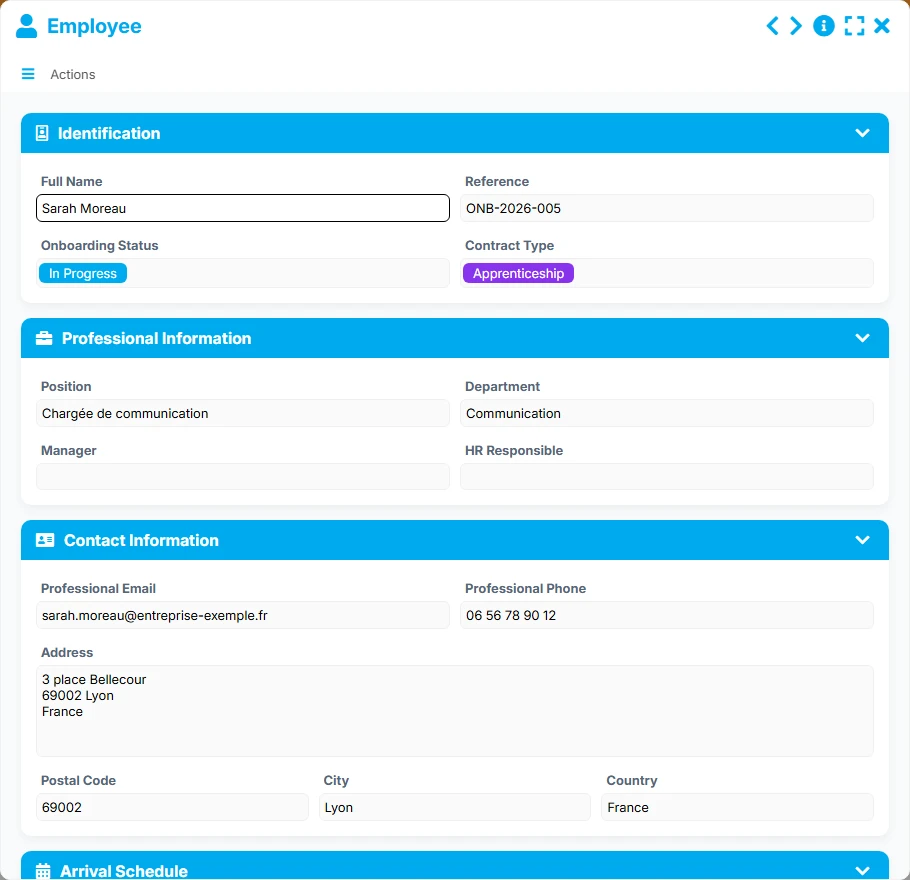Click the empty HR Responsible field
The image size is (910, 880).
[x=666, y=476]
